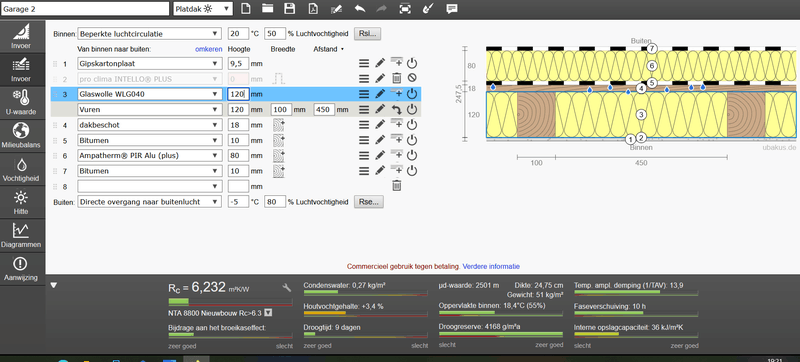
Task: Toggle Ampatherm PIR layer power icon
Action: click(x=412, y=156)
